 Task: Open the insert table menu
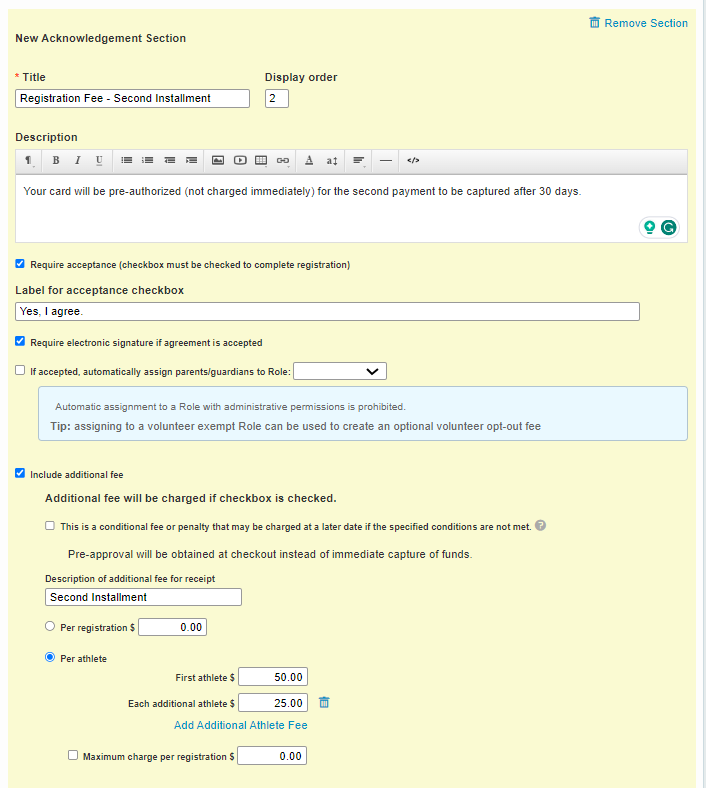tap(261, 161)
